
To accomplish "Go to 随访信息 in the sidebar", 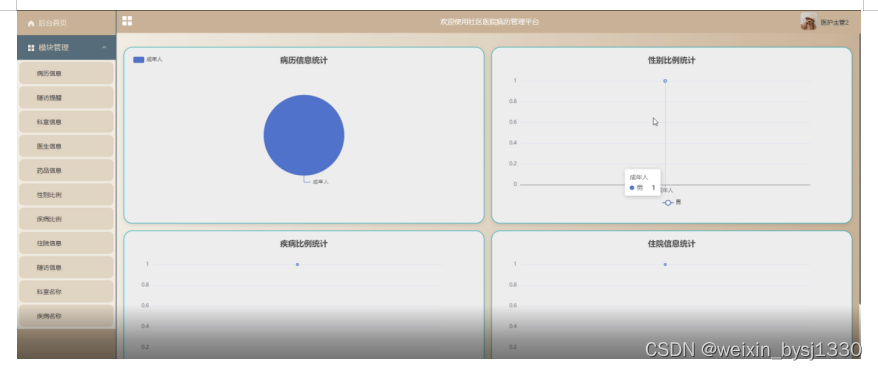I will coord(66,268).
